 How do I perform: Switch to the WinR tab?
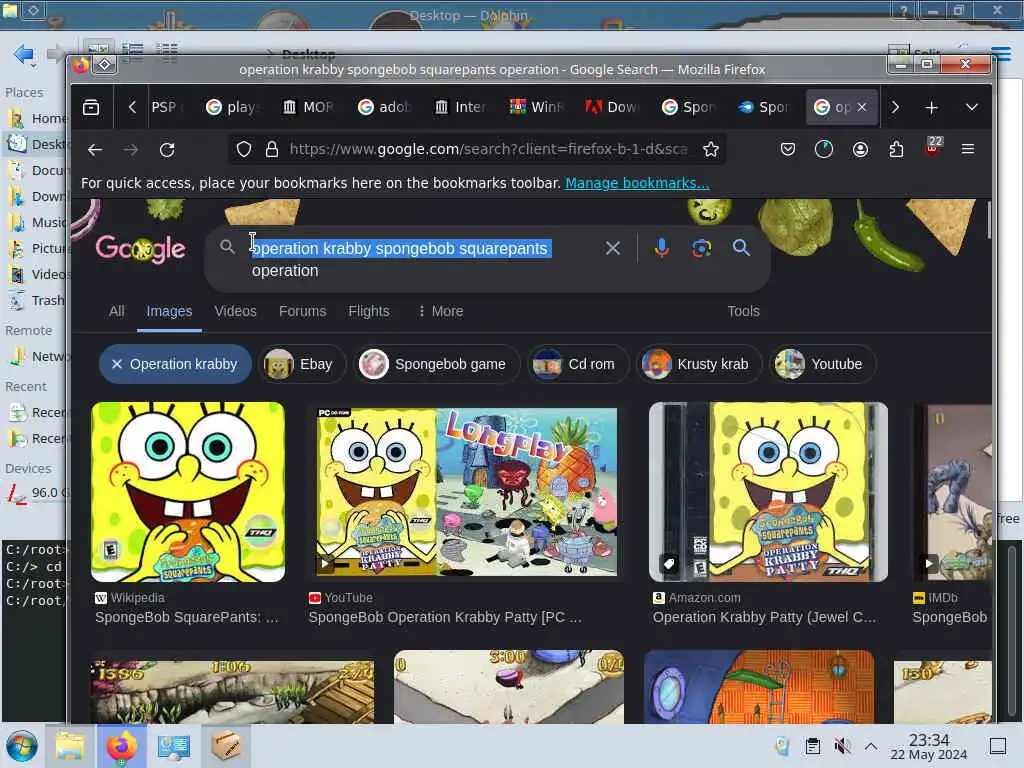(x=536, y=107)
